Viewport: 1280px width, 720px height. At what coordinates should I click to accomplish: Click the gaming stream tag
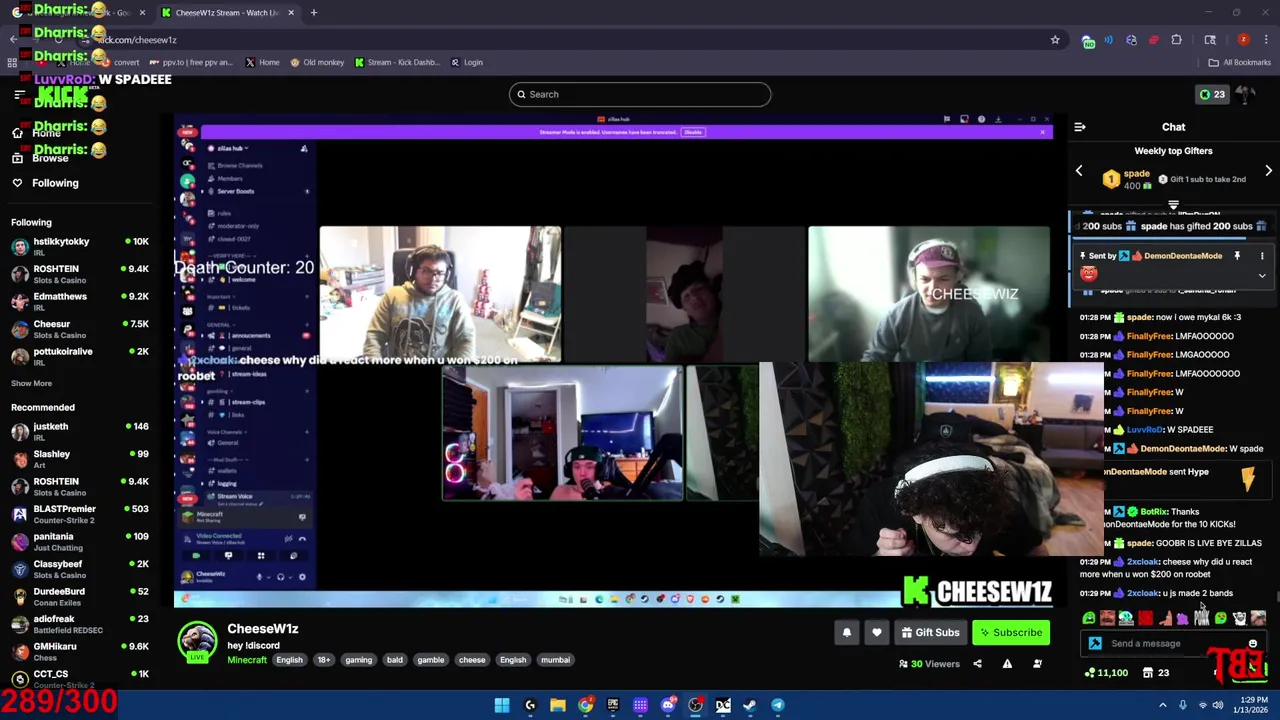358,660
